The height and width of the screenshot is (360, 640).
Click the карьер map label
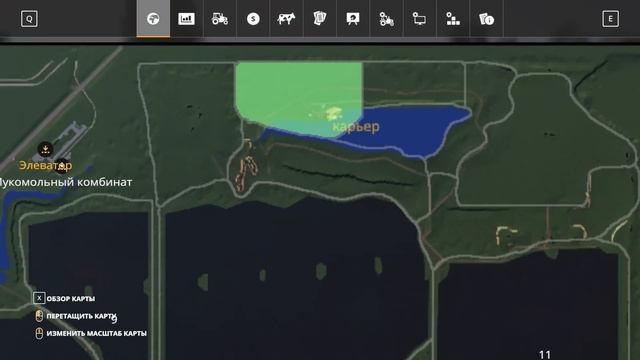(x=356, y=127)
